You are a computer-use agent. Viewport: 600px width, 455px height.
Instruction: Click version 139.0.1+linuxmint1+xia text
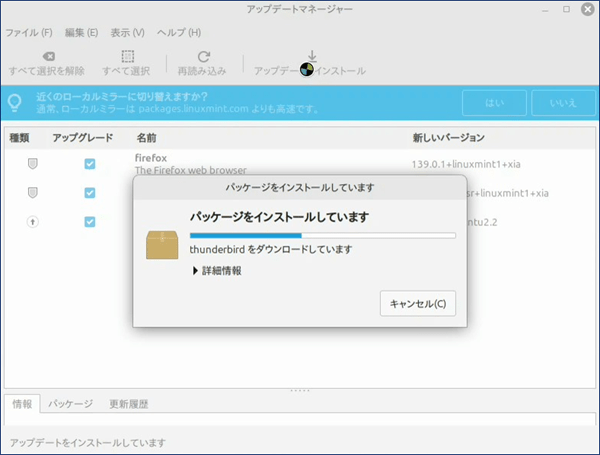[466, 164]
